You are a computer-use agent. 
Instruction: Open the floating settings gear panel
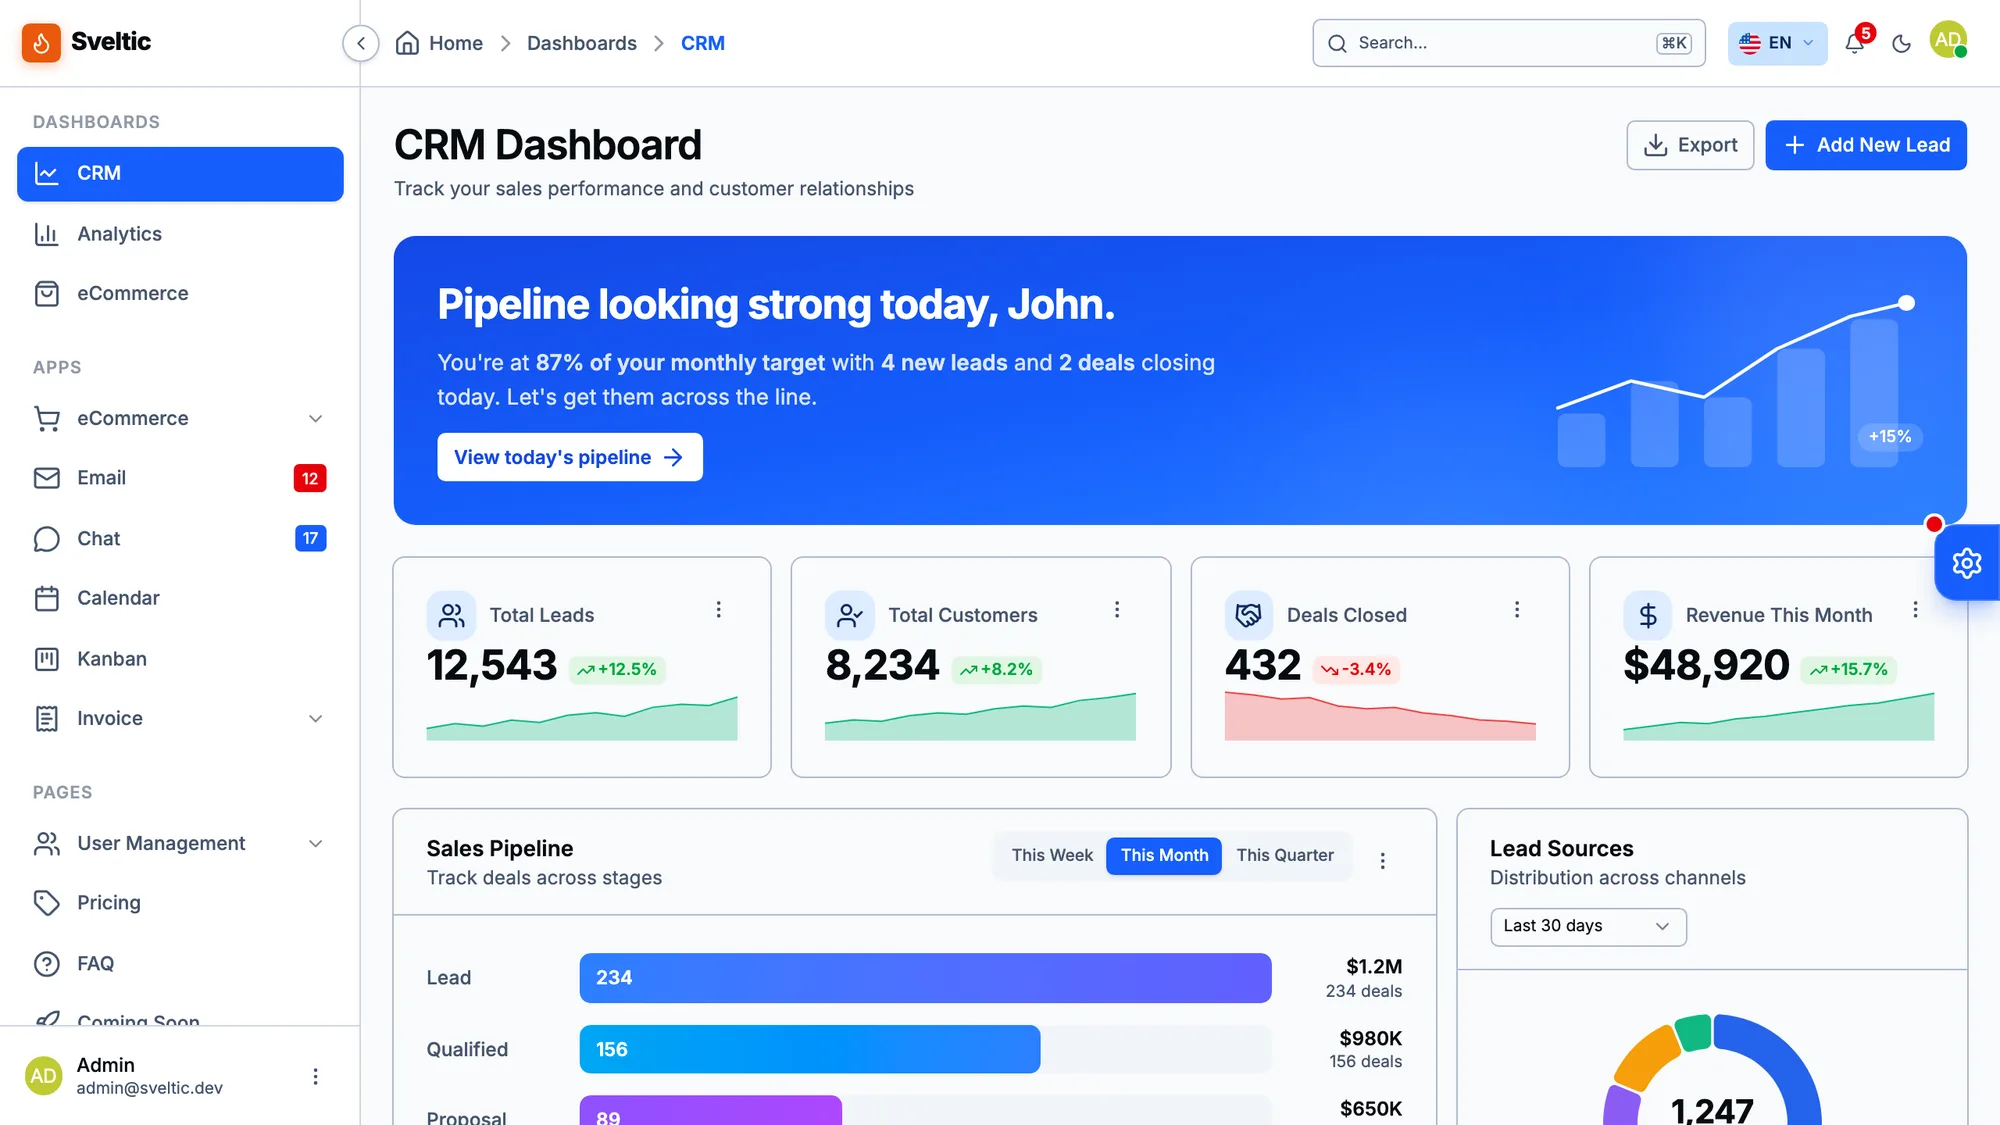click(1967, 563)
